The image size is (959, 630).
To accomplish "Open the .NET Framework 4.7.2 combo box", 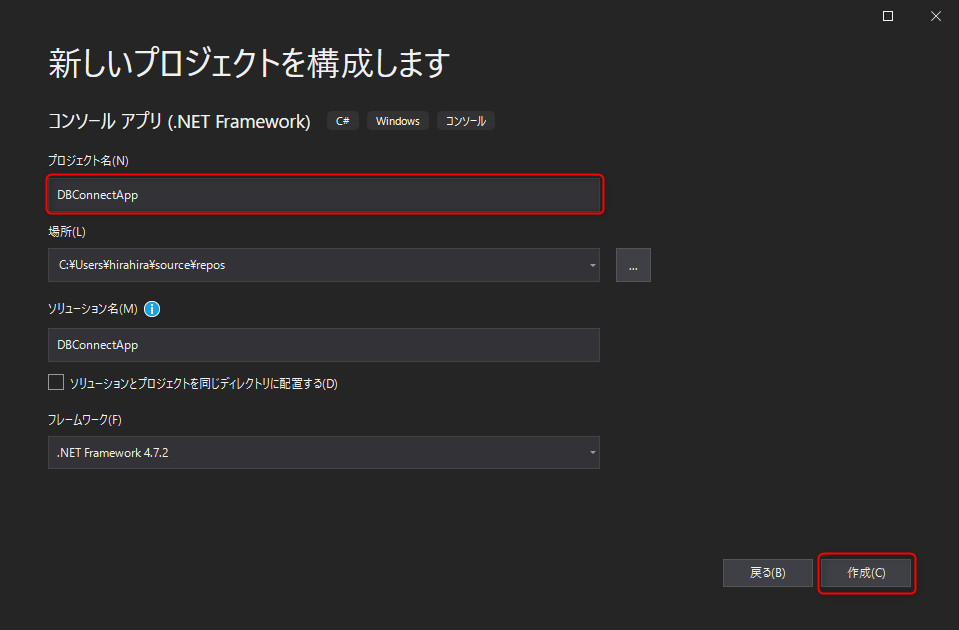I will point(324,453).
